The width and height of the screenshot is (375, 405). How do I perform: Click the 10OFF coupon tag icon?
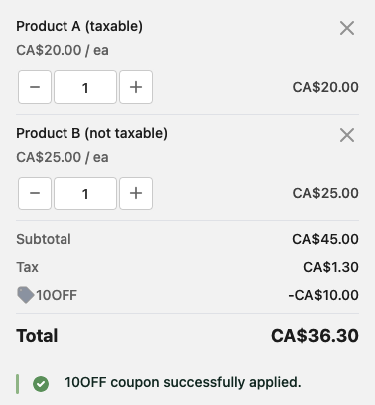click(26, 295)
